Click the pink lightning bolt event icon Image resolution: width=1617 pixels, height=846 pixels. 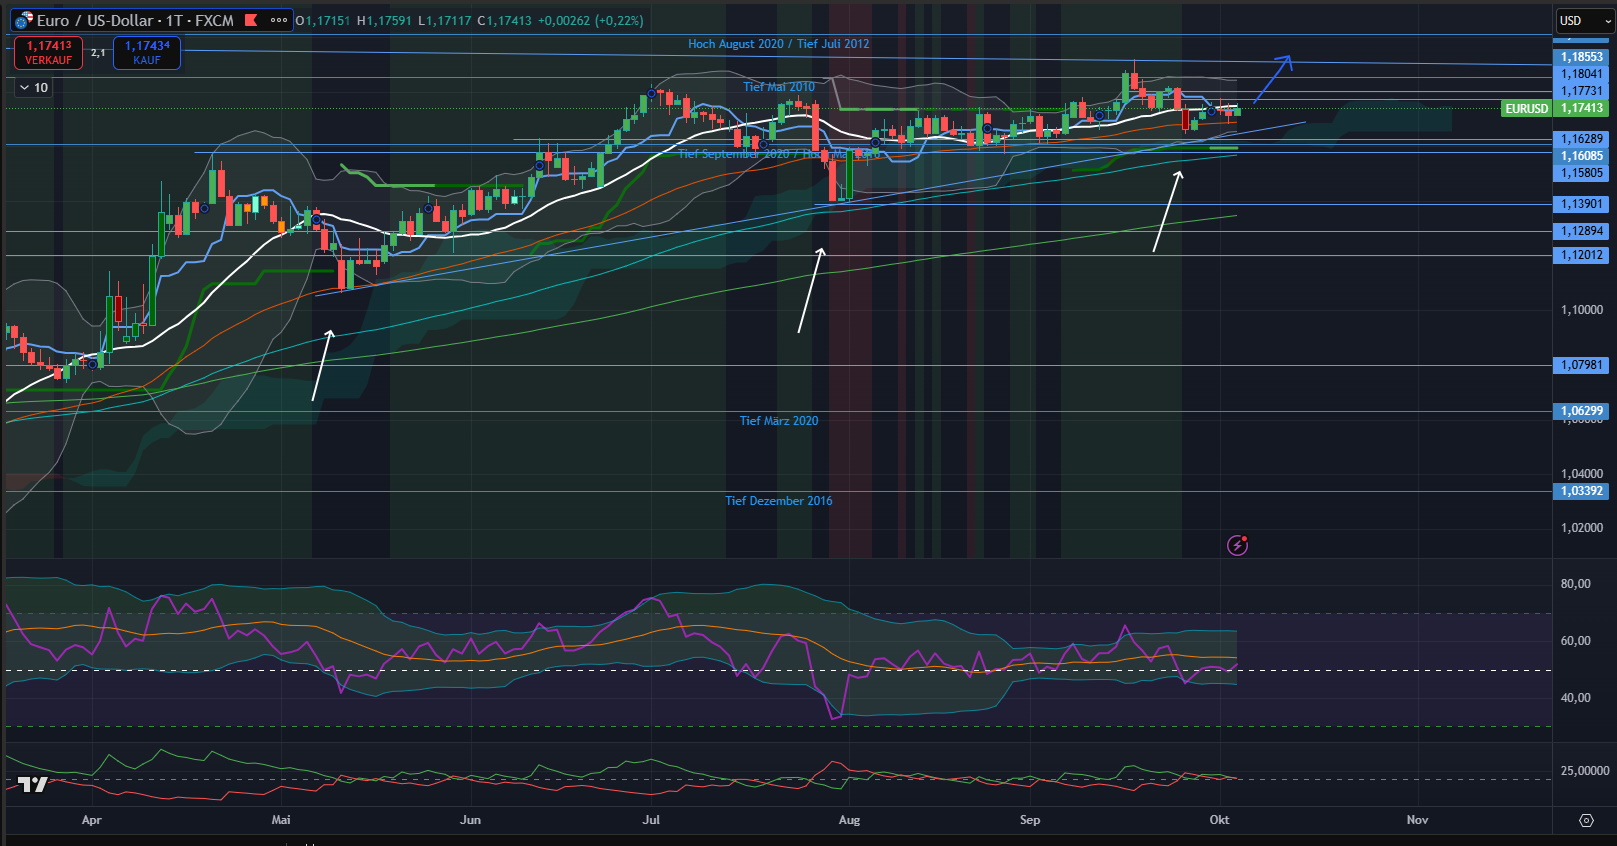(1237, 545)
